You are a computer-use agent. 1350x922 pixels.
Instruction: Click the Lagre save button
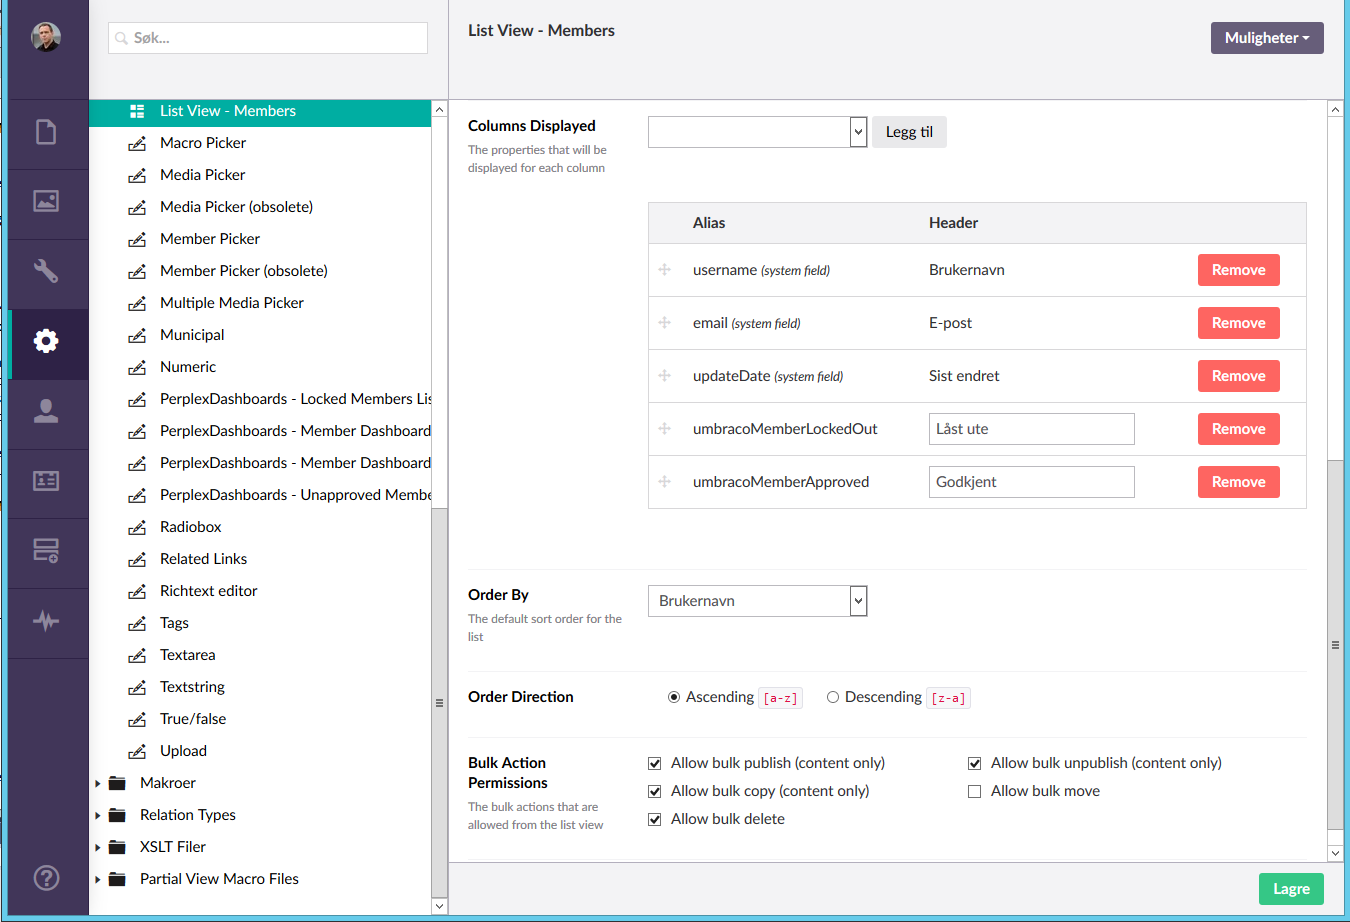click(x=1290, y=889)
